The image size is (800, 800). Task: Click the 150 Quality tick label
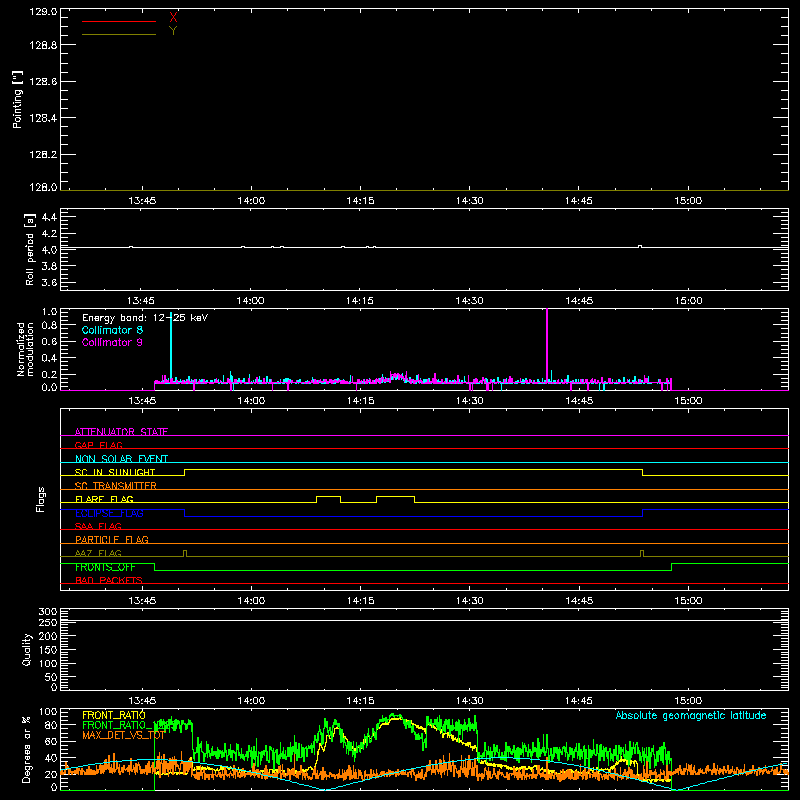click(48, 650)
